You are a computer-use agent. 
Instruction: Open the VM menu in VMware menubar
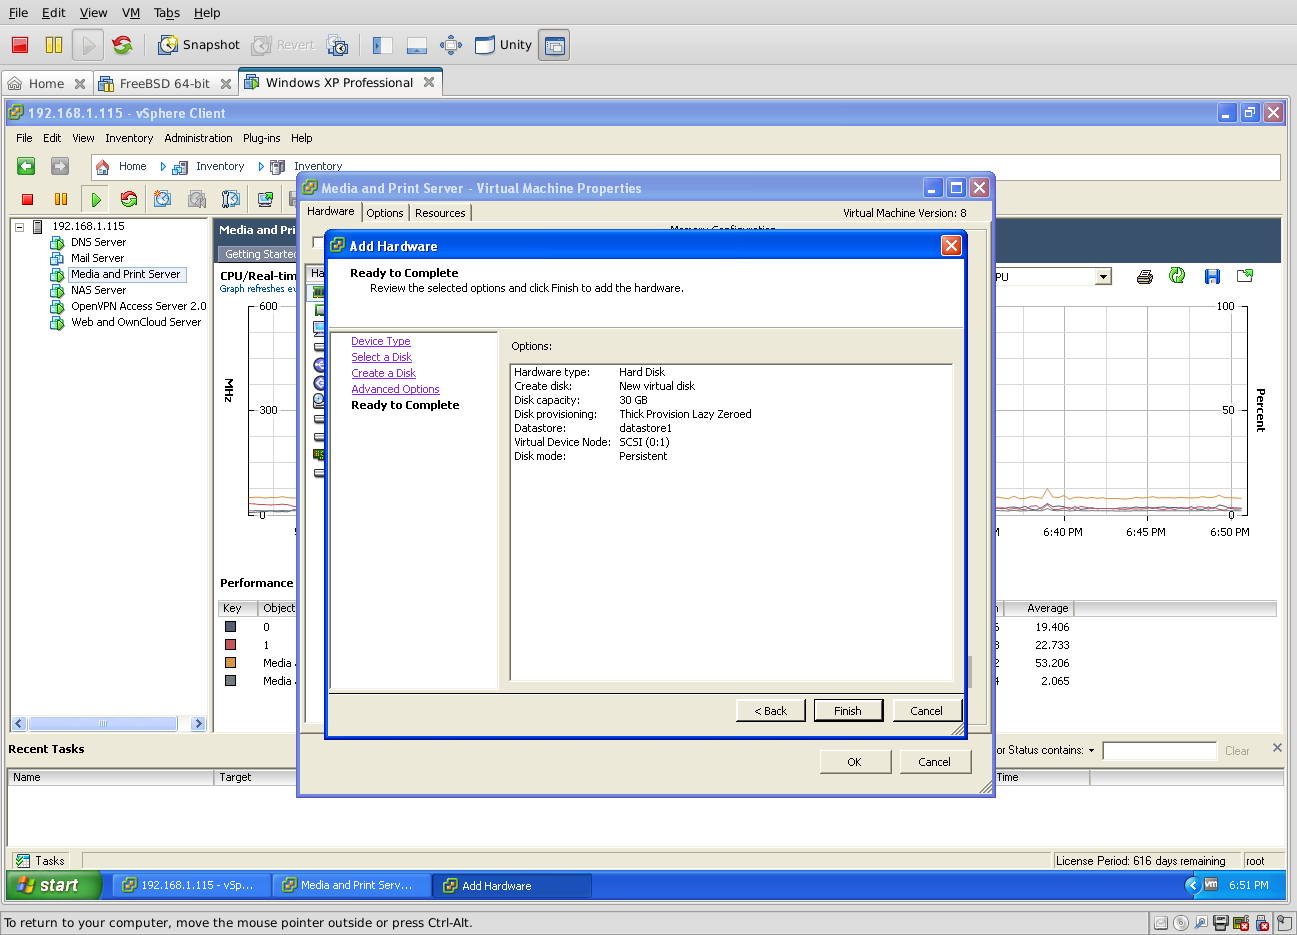click(x=131, y=13)
